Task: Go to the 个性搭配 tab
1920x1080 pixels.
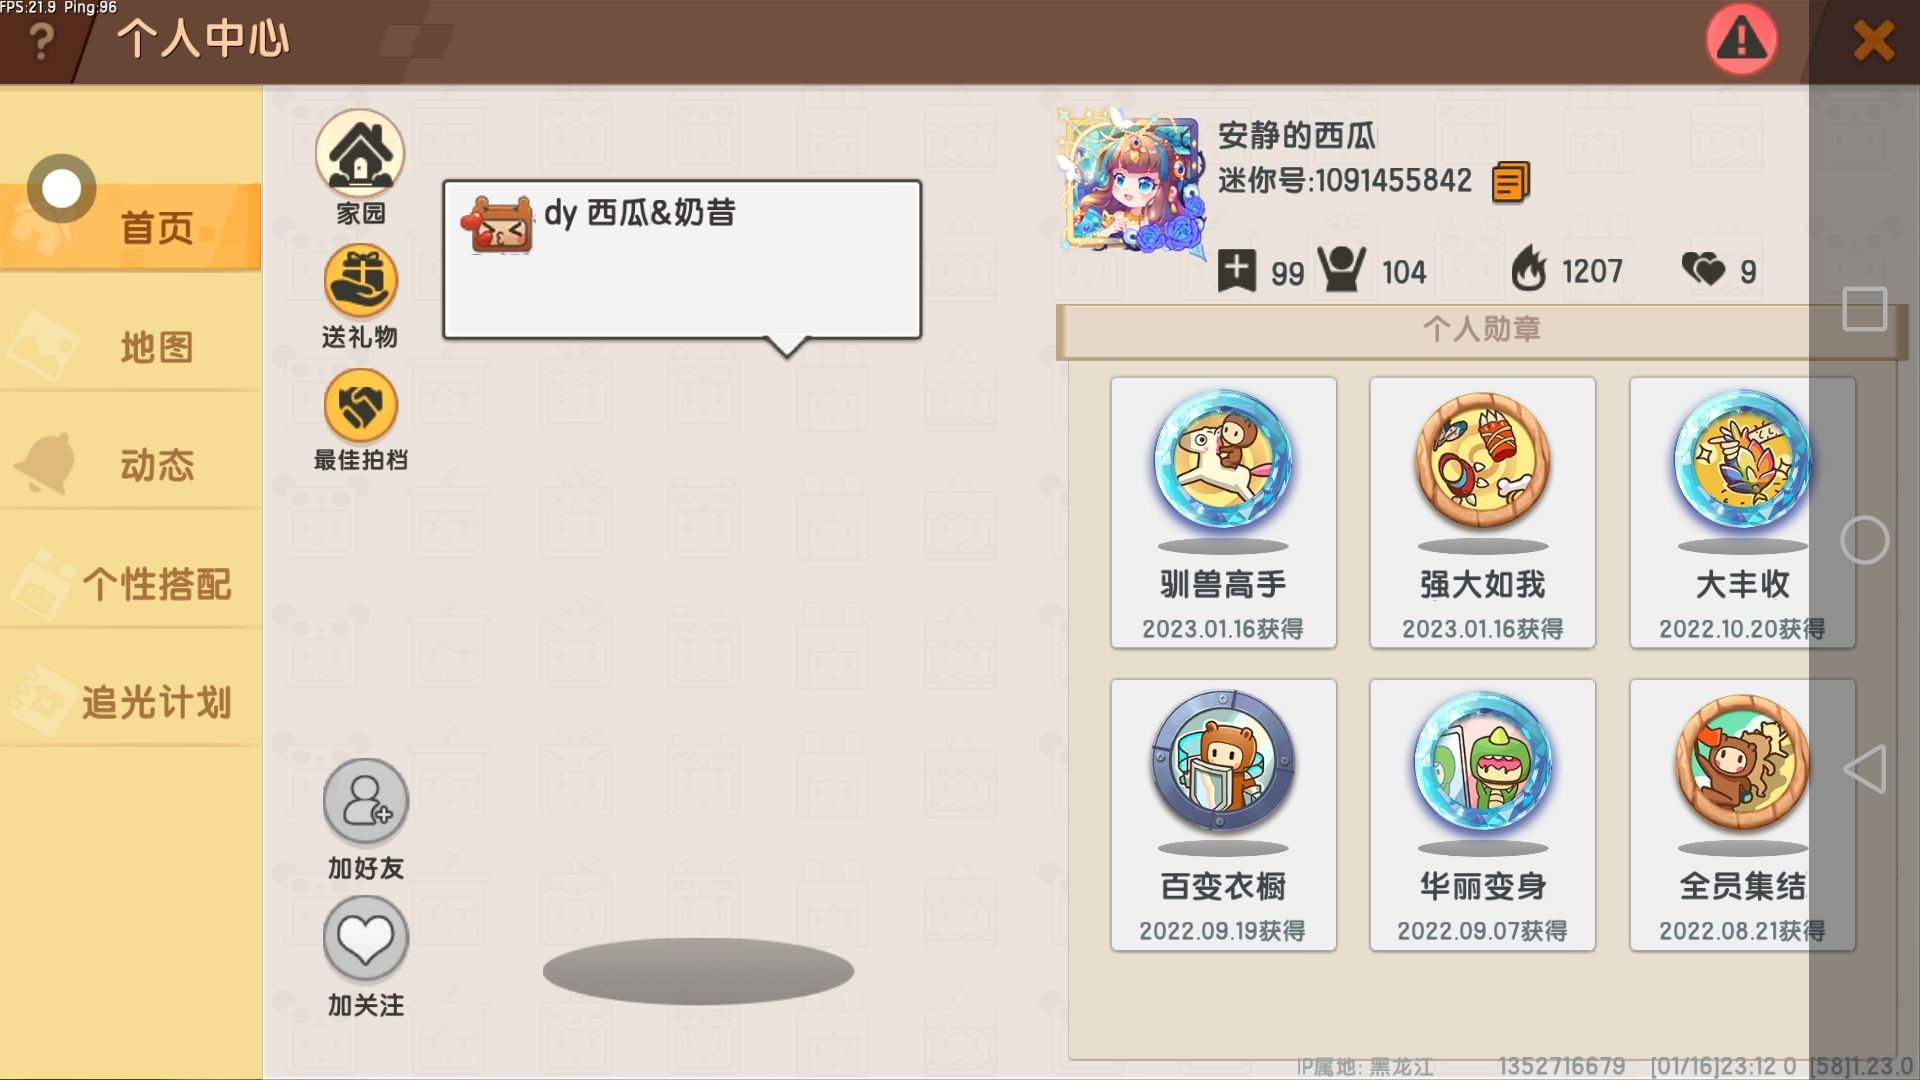Action: click(131, 584)
